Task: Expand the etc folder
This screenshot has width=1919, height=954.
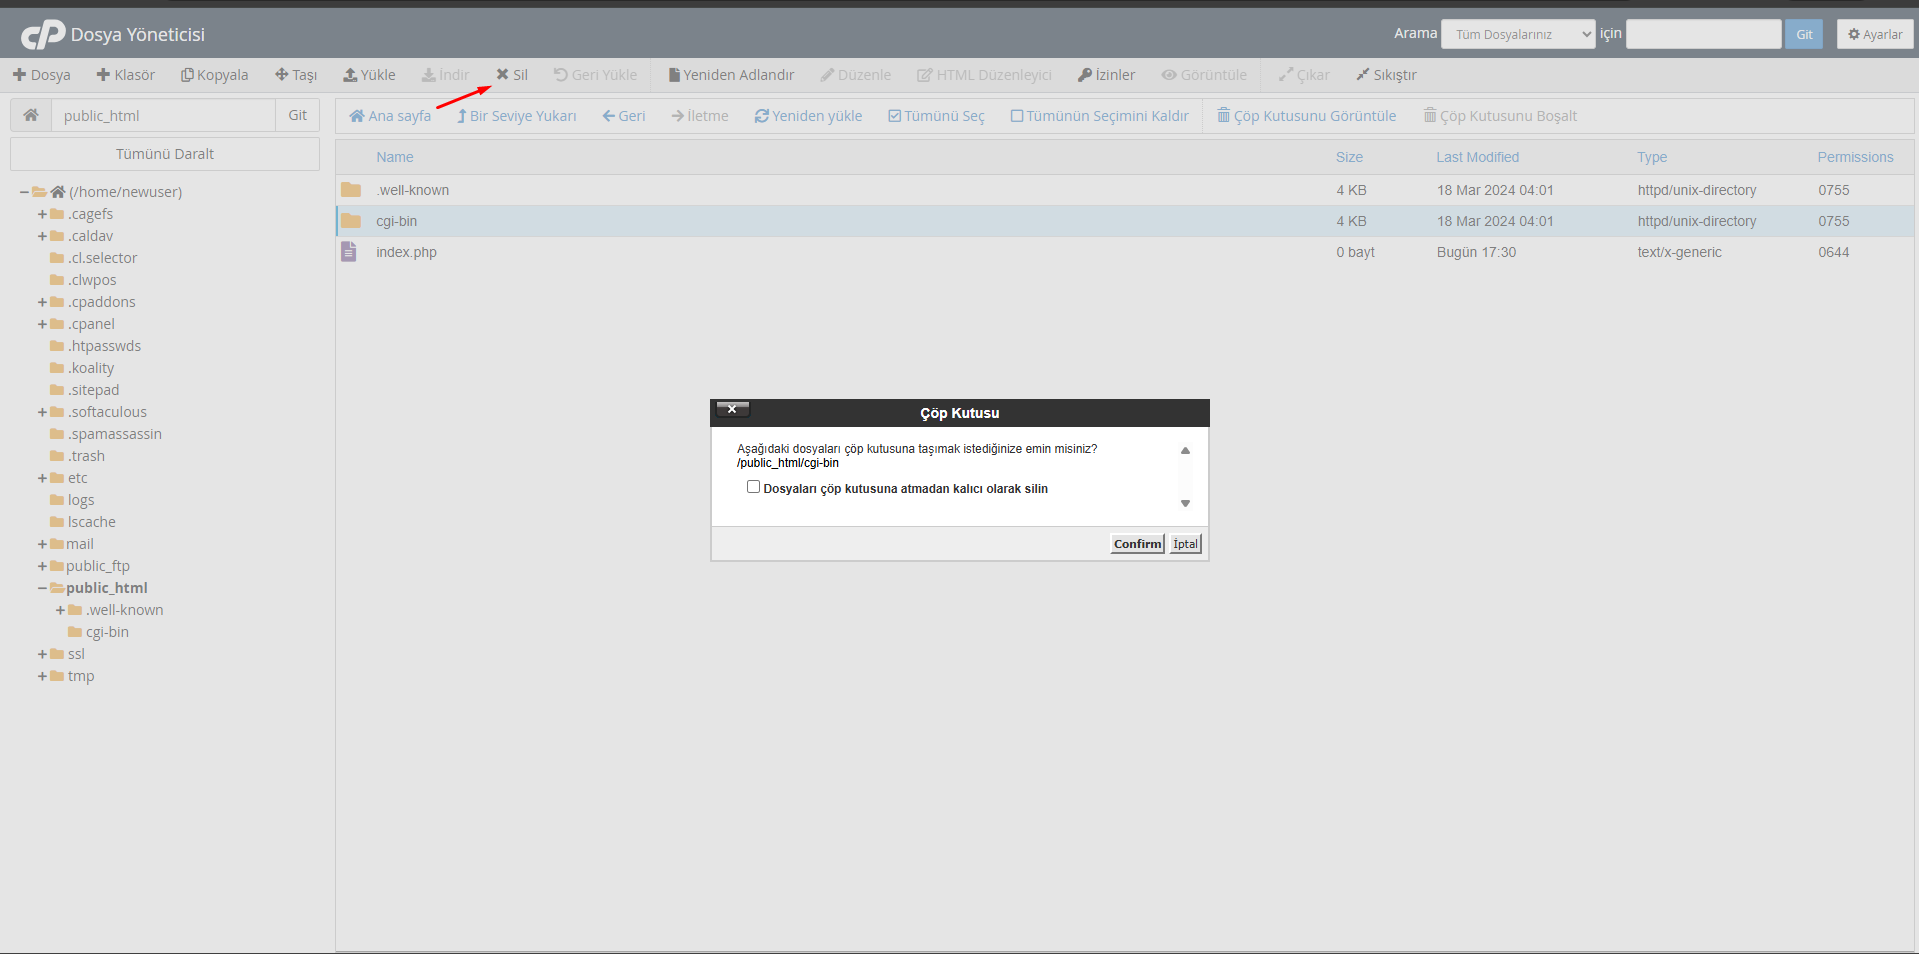Action: point(42,478)
